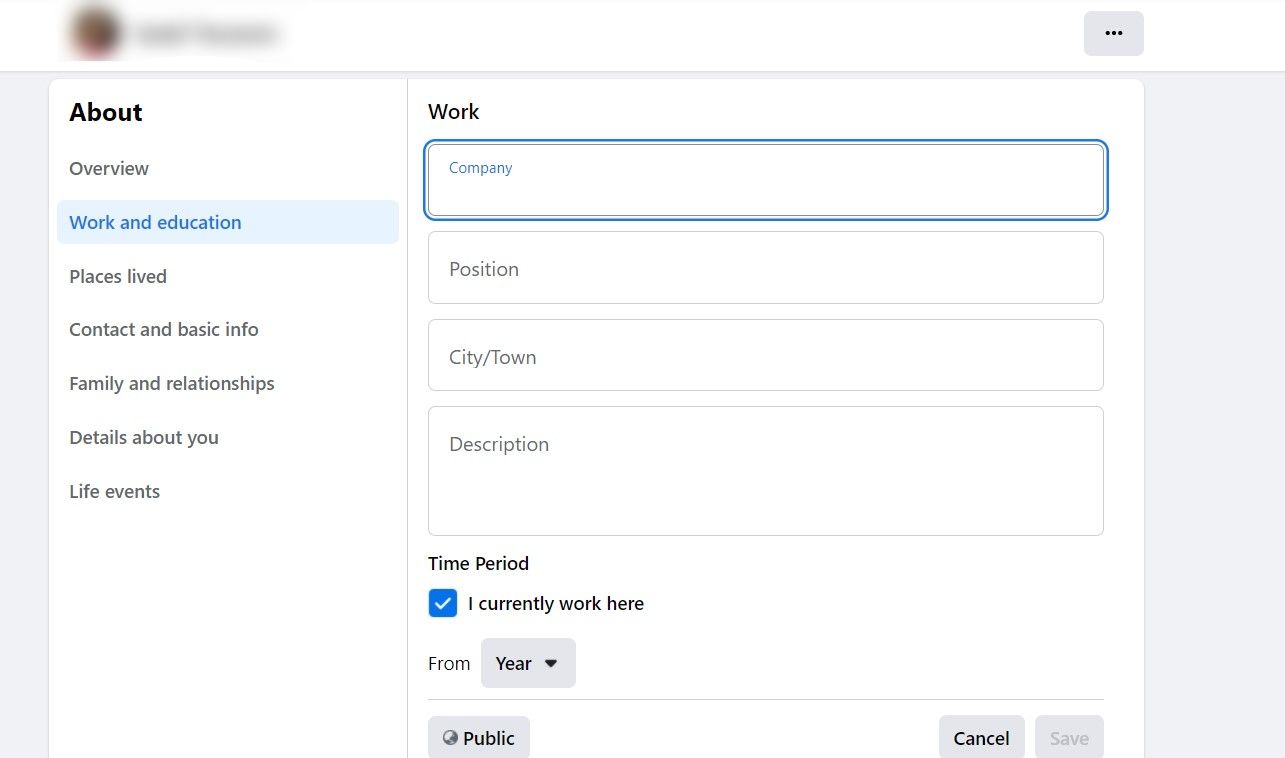Open Family and relationships settings
The image size is (1285, 758).
(171, 383)
